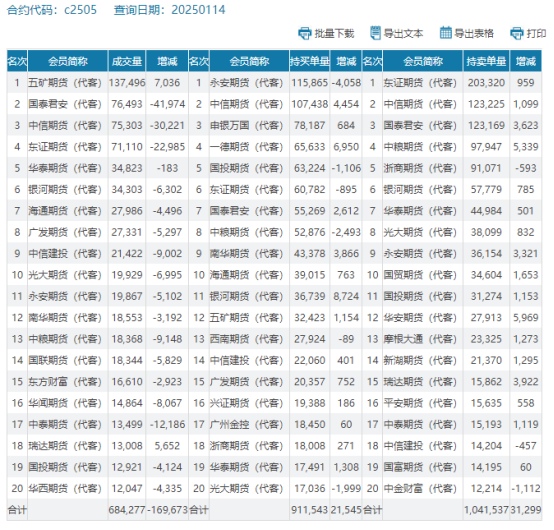
Task: Select 华闻期货 member name
Action: 65,403
